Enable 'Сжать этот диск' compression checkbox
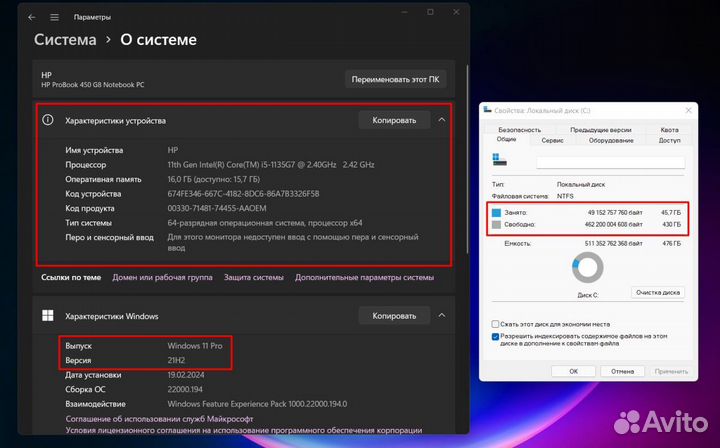This screenshot has height=448, width=720. [496, 324]
